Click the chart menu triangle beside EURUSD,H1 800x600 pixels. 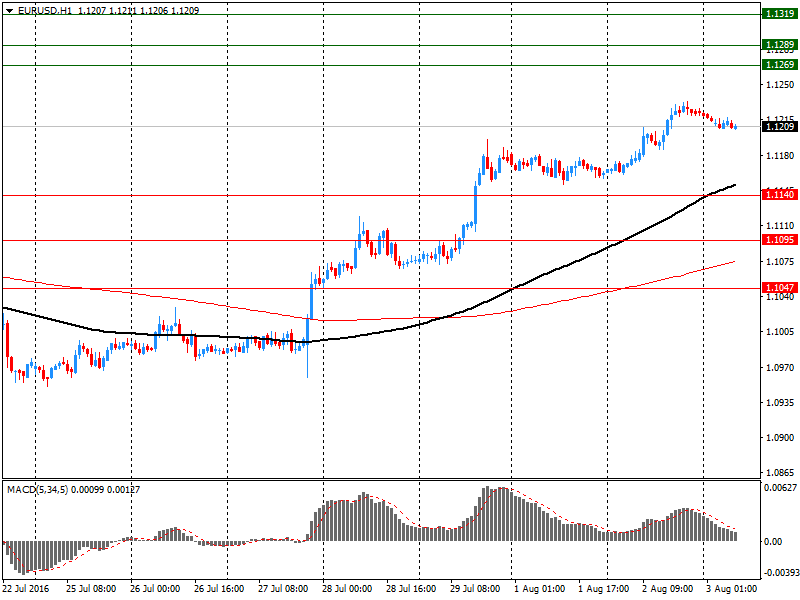9,10
